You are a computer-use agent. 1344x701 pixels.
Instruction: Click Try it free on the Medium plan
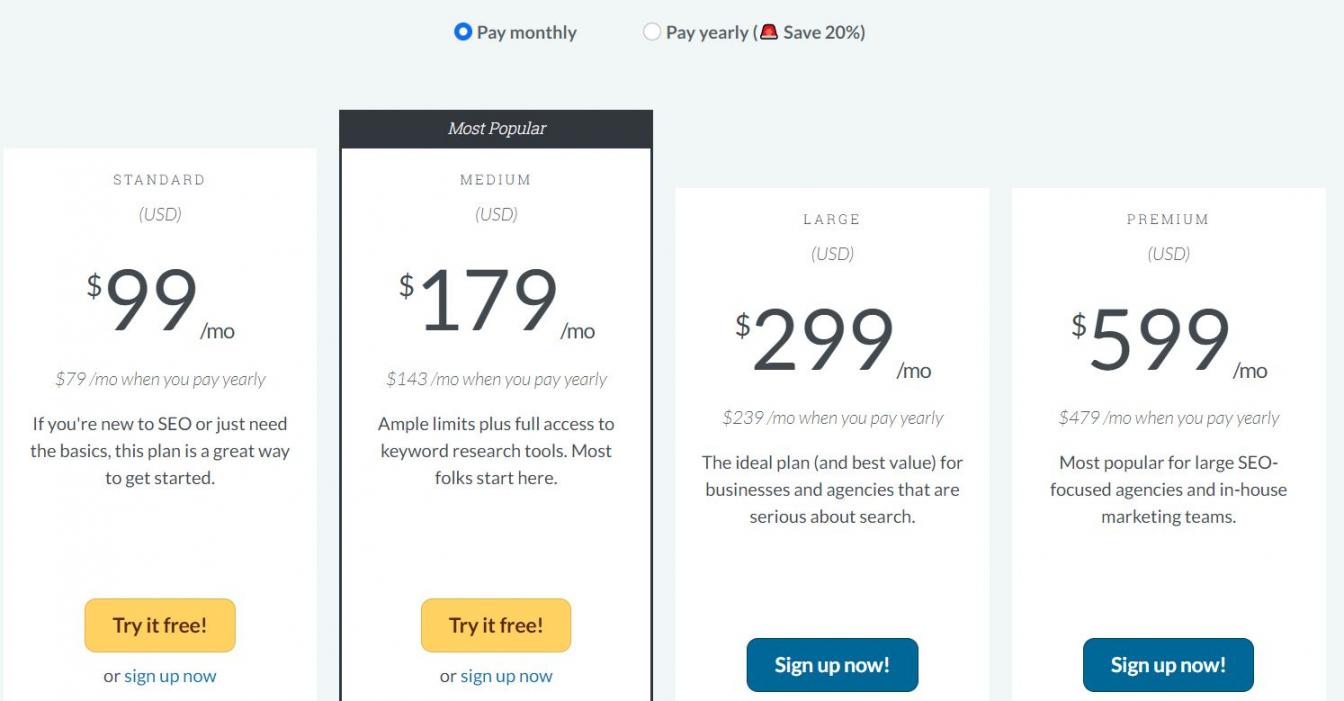[496, 625]
